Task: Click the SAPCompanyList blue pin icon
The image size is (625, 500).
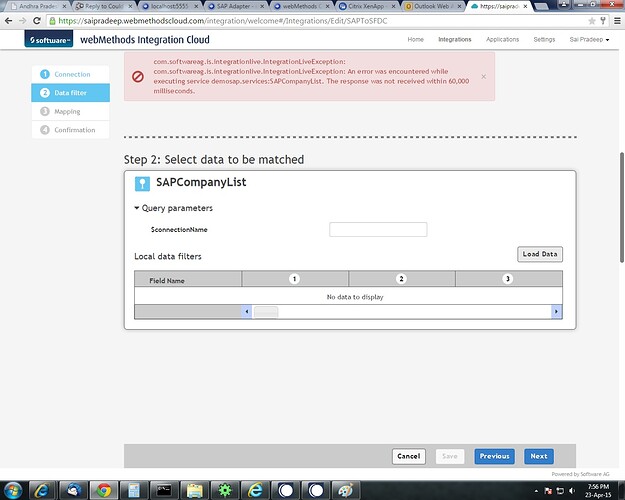Action: click(142, 183)
